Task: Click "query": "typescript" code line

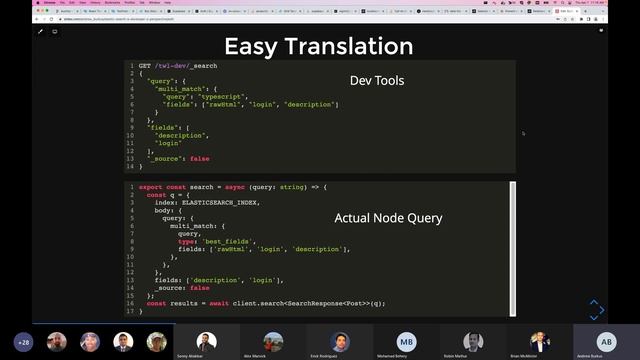Action: [205, 97]
